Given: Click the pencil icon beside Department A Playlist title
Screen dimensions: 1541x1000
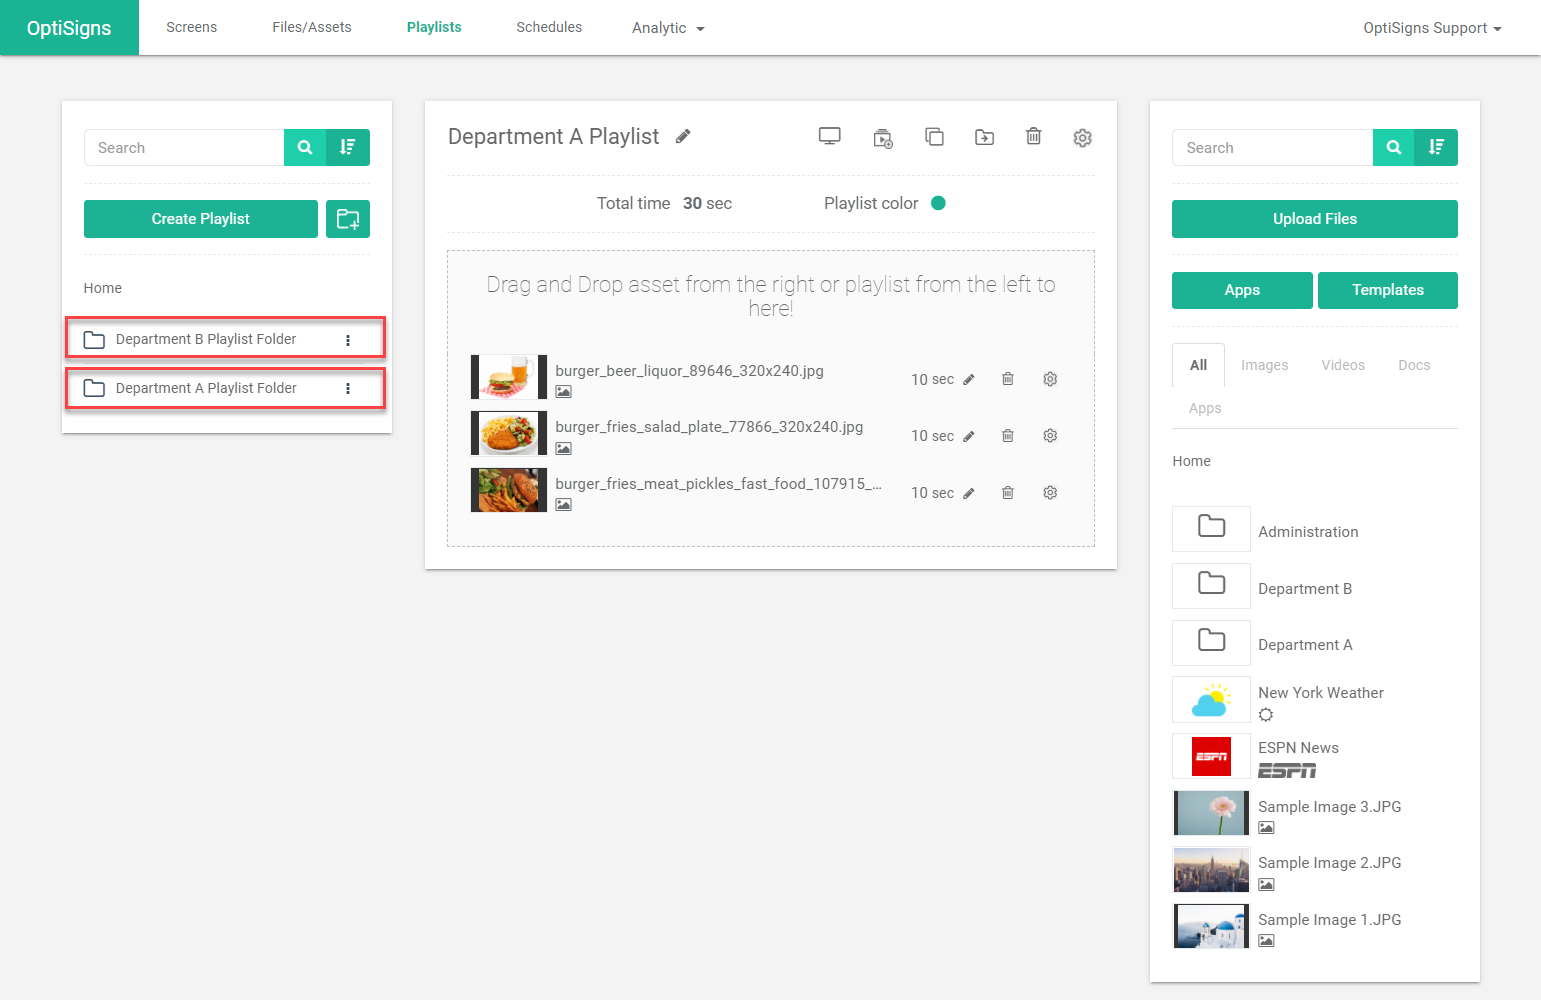Looking at the screenshot, I should (x=683, y=137).
